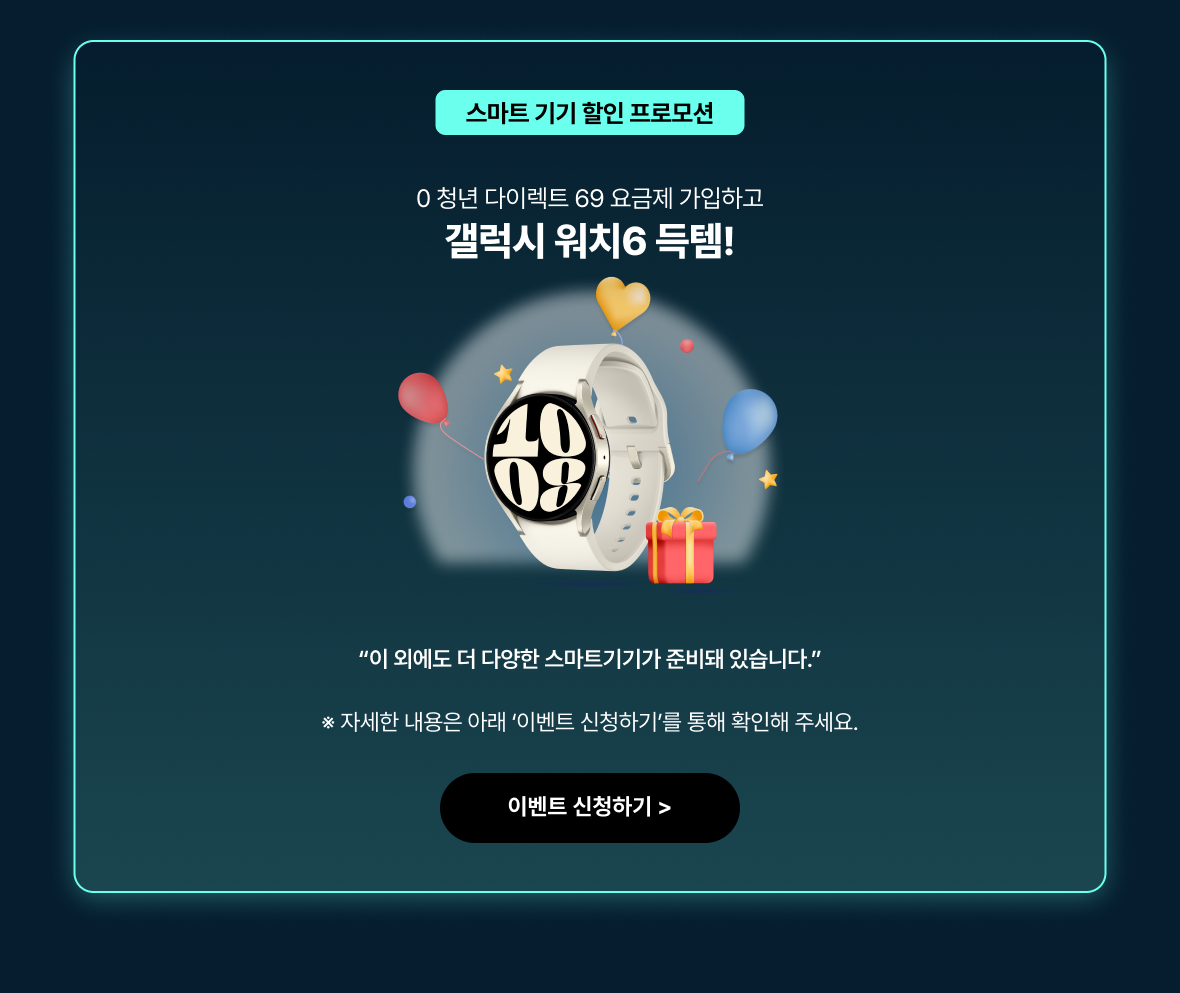
Task: Click the 이벤트 신청하기 button
Action: (589, 807)
